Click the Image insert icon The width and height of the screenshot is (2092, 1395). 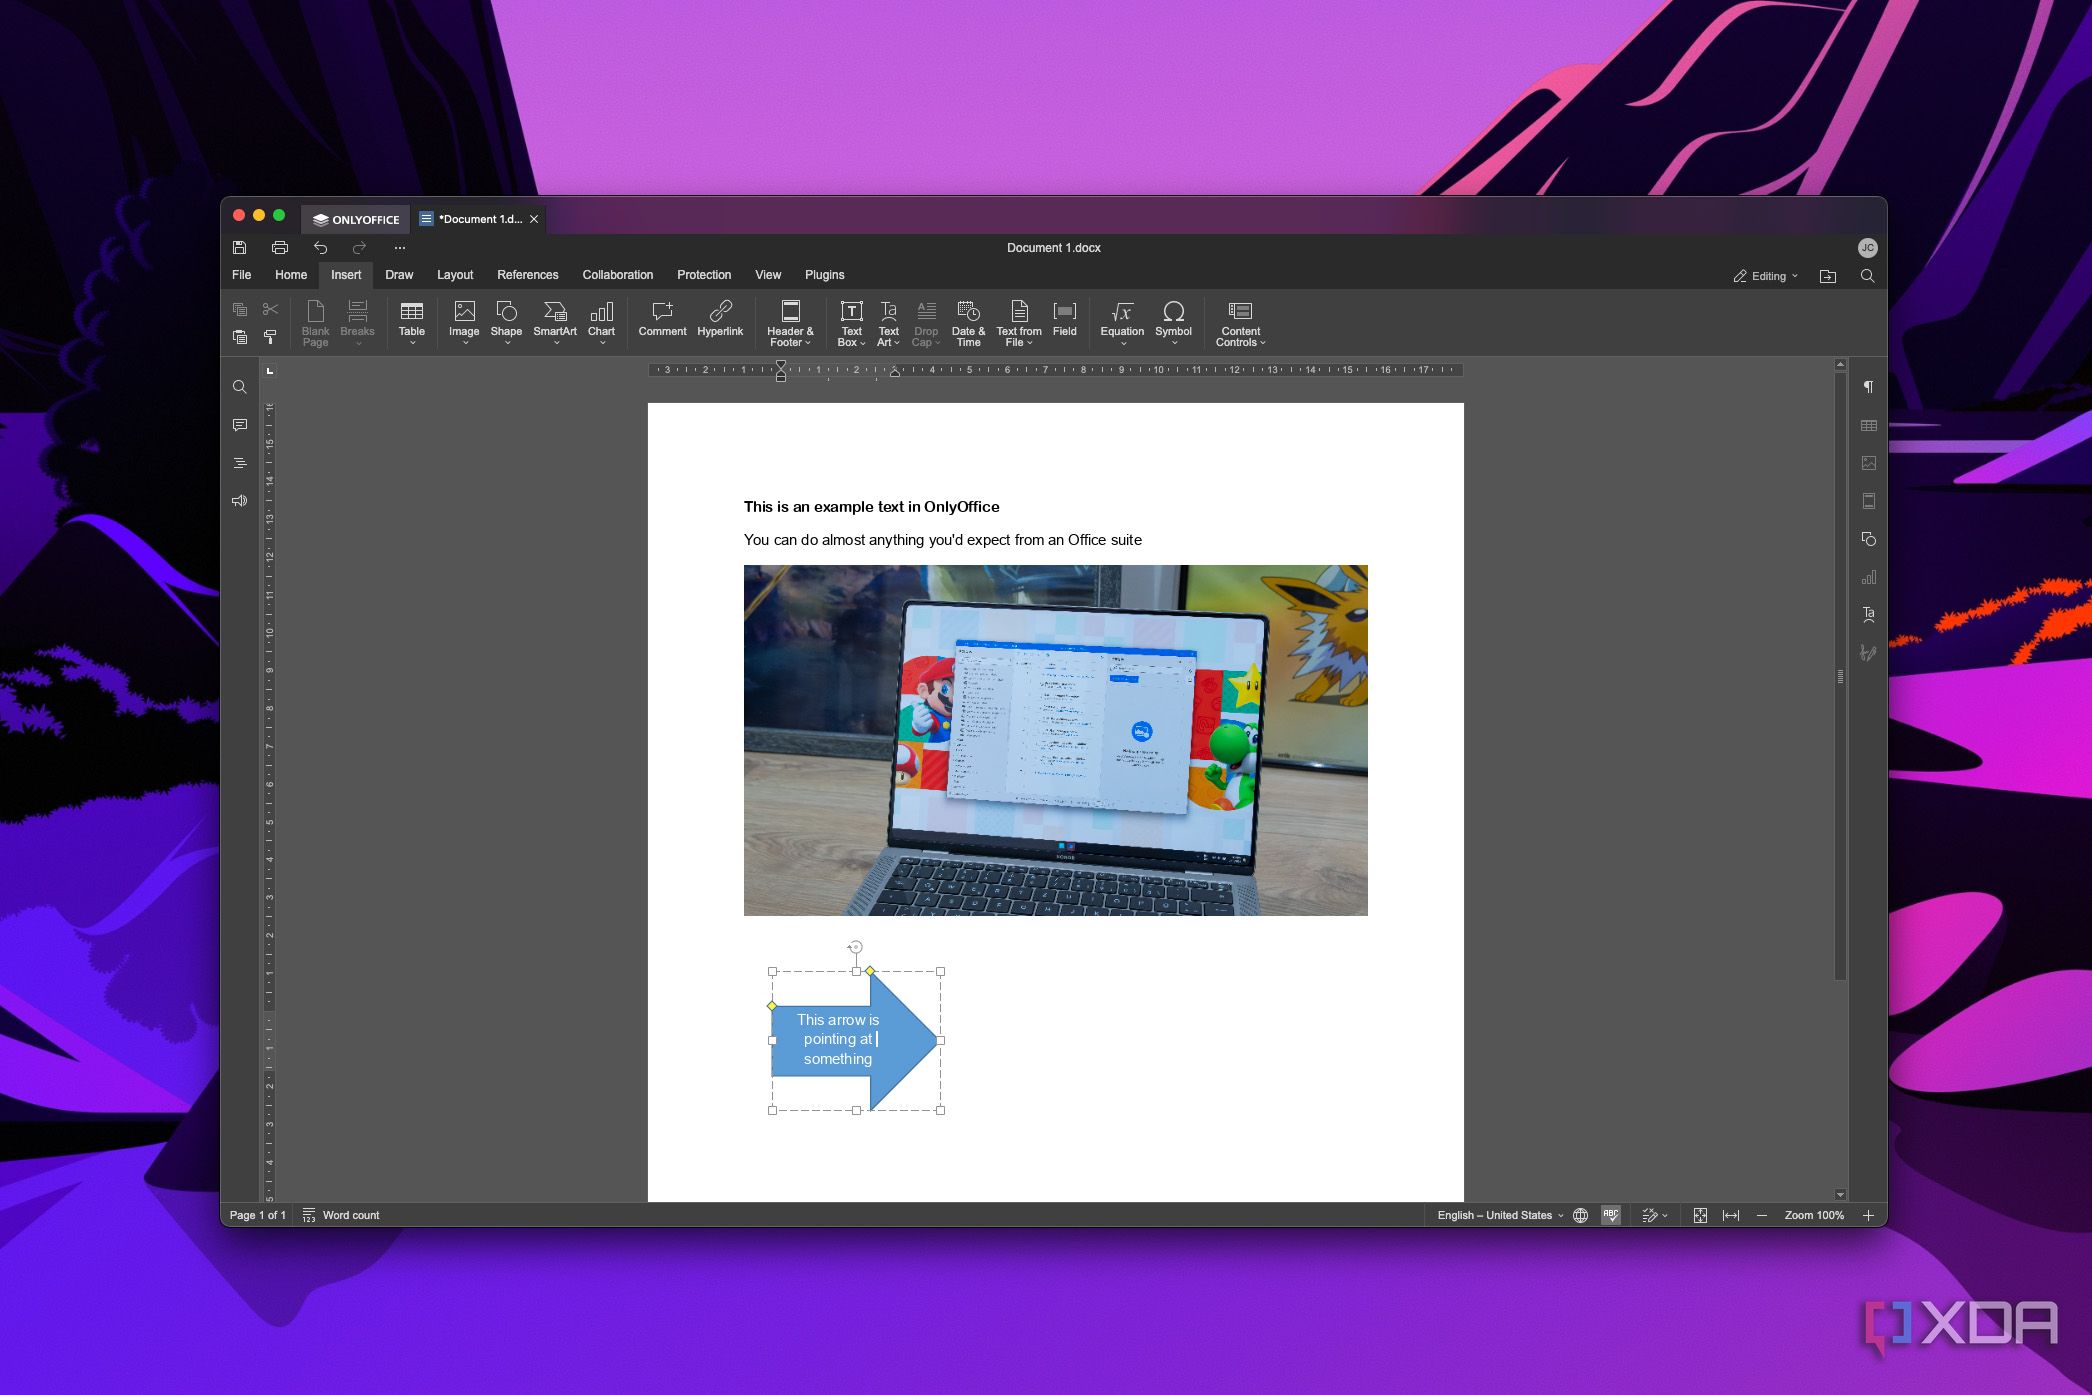pos(464,313)
